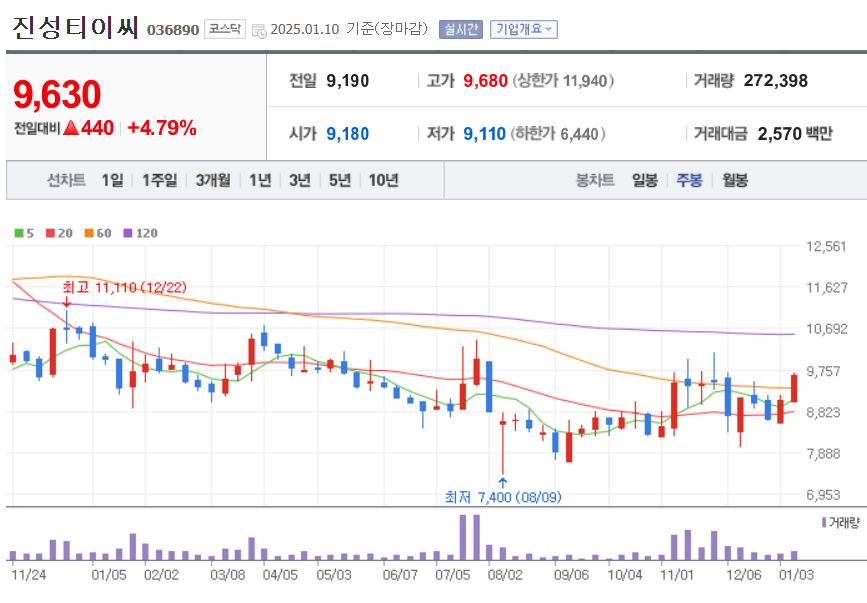Switch to 일봉 daily candle chart
This screenshot has height=603, width=867.
point(645,180)
